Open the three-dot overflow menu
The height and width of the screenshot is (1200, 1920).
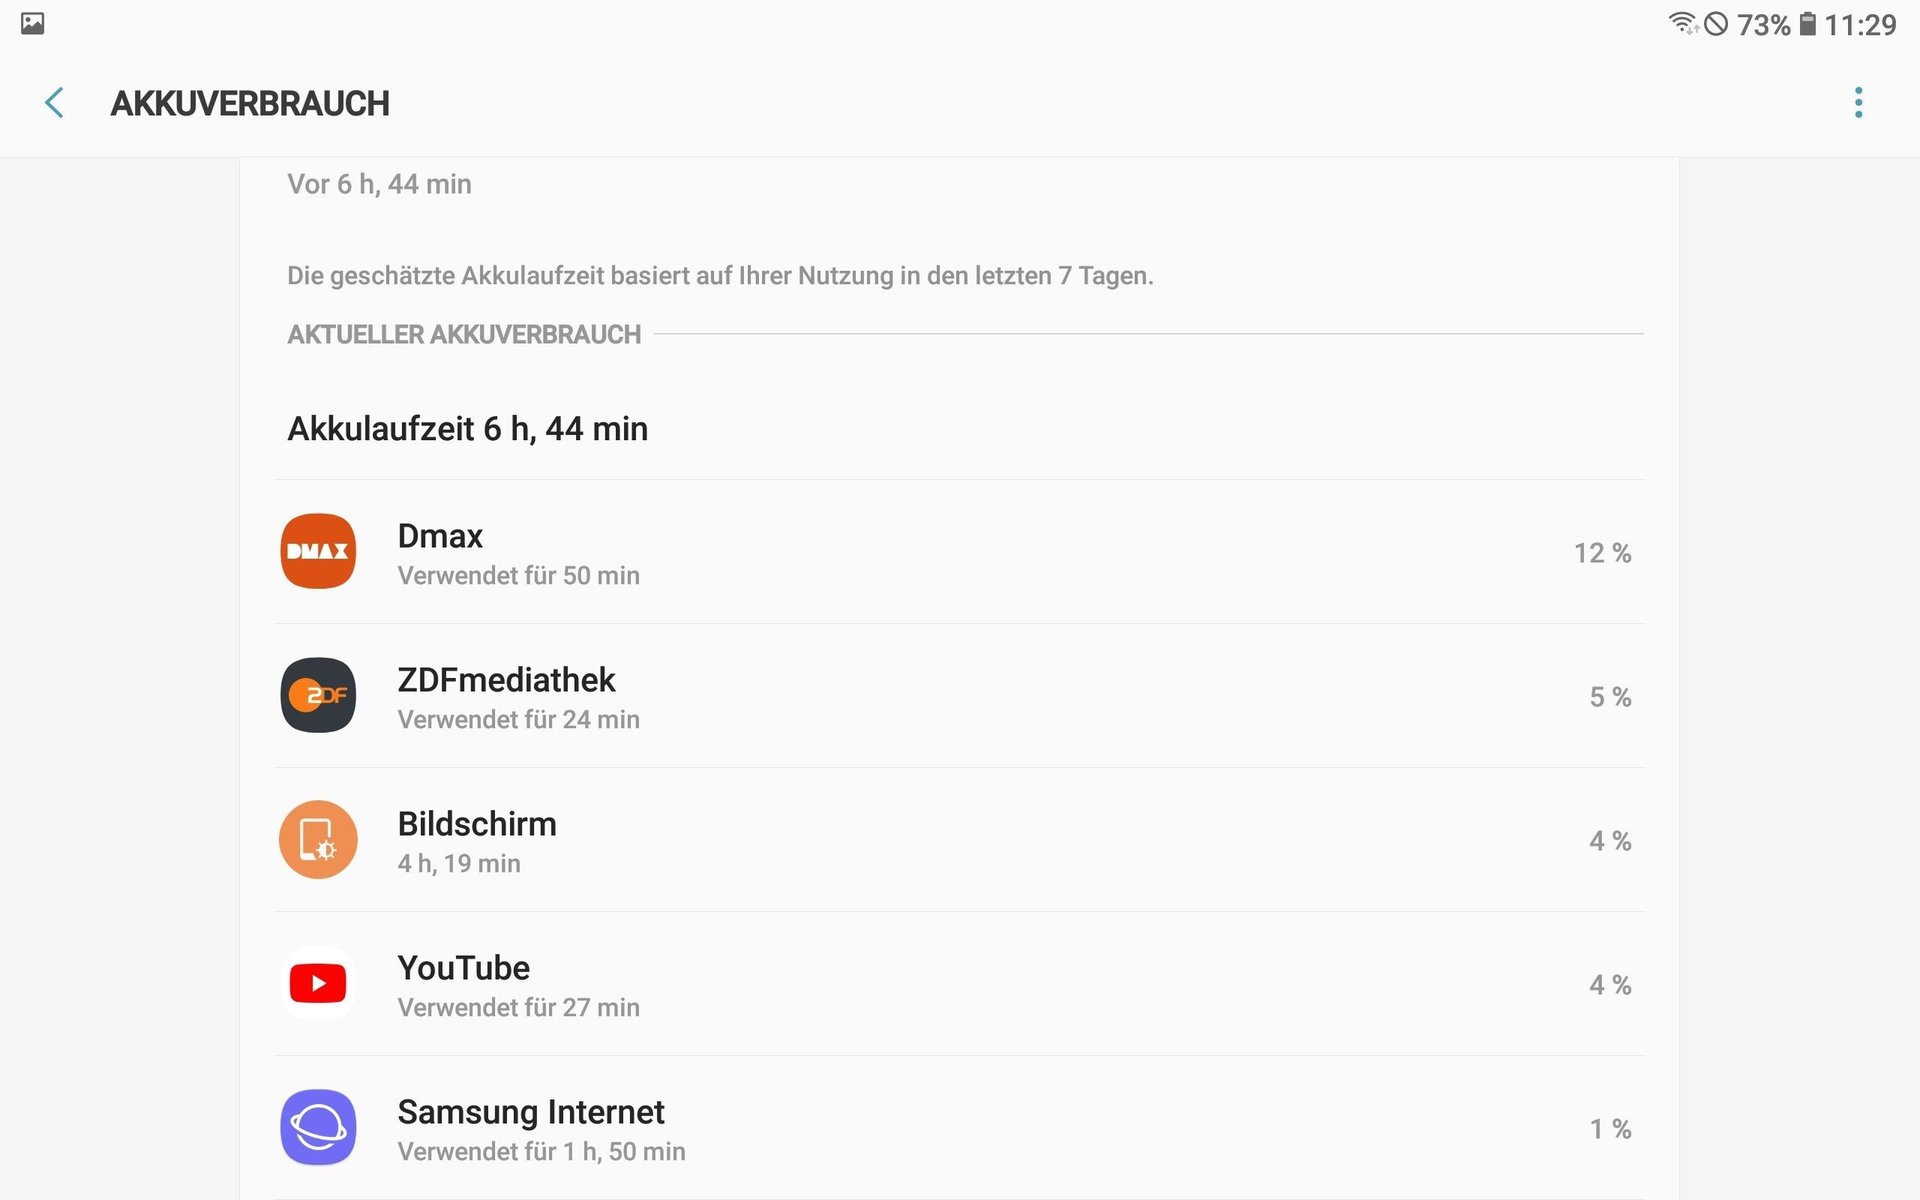(1858, 102)
